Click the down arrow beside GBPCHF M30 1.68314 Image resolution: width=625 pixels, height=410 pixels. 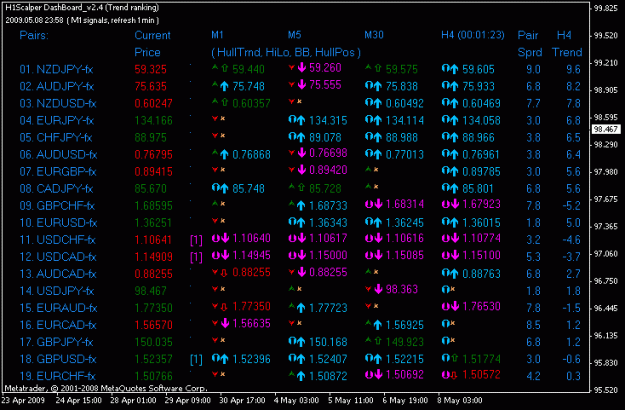pos(378,204)
